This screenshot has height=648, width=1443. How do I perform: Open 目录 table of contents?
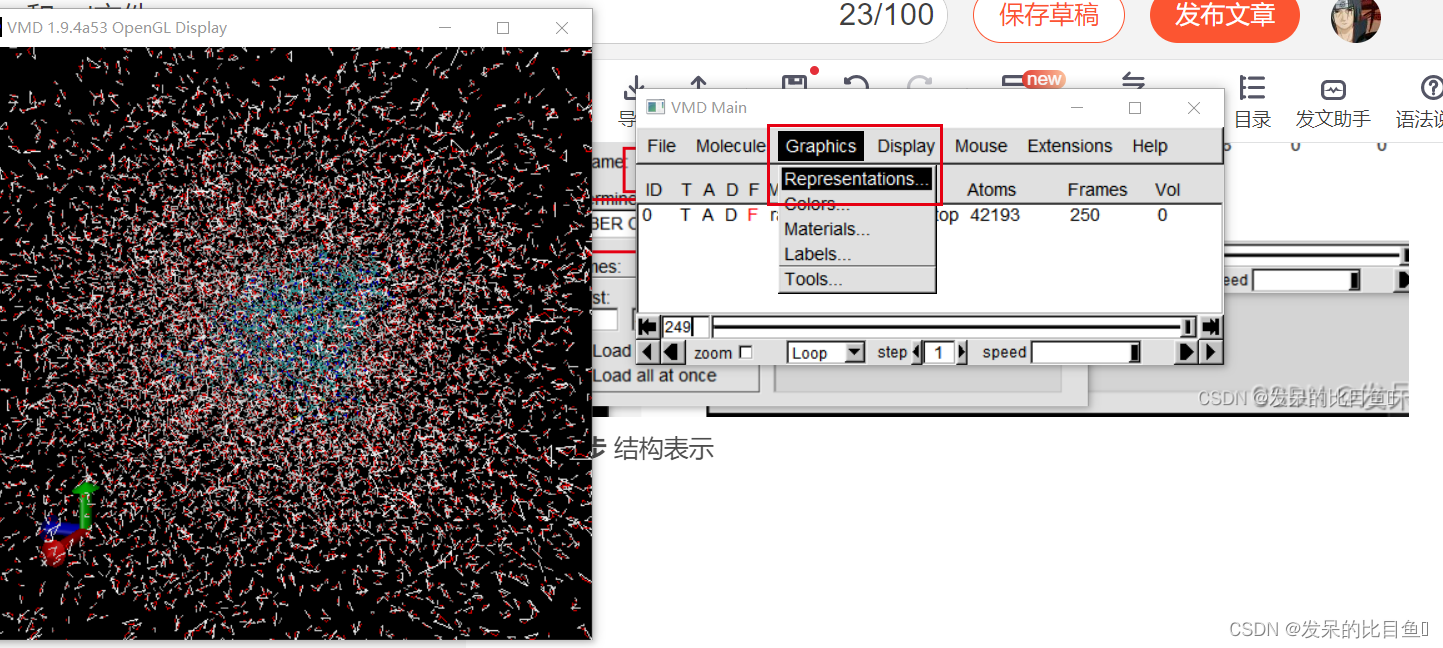(1252, 102)
